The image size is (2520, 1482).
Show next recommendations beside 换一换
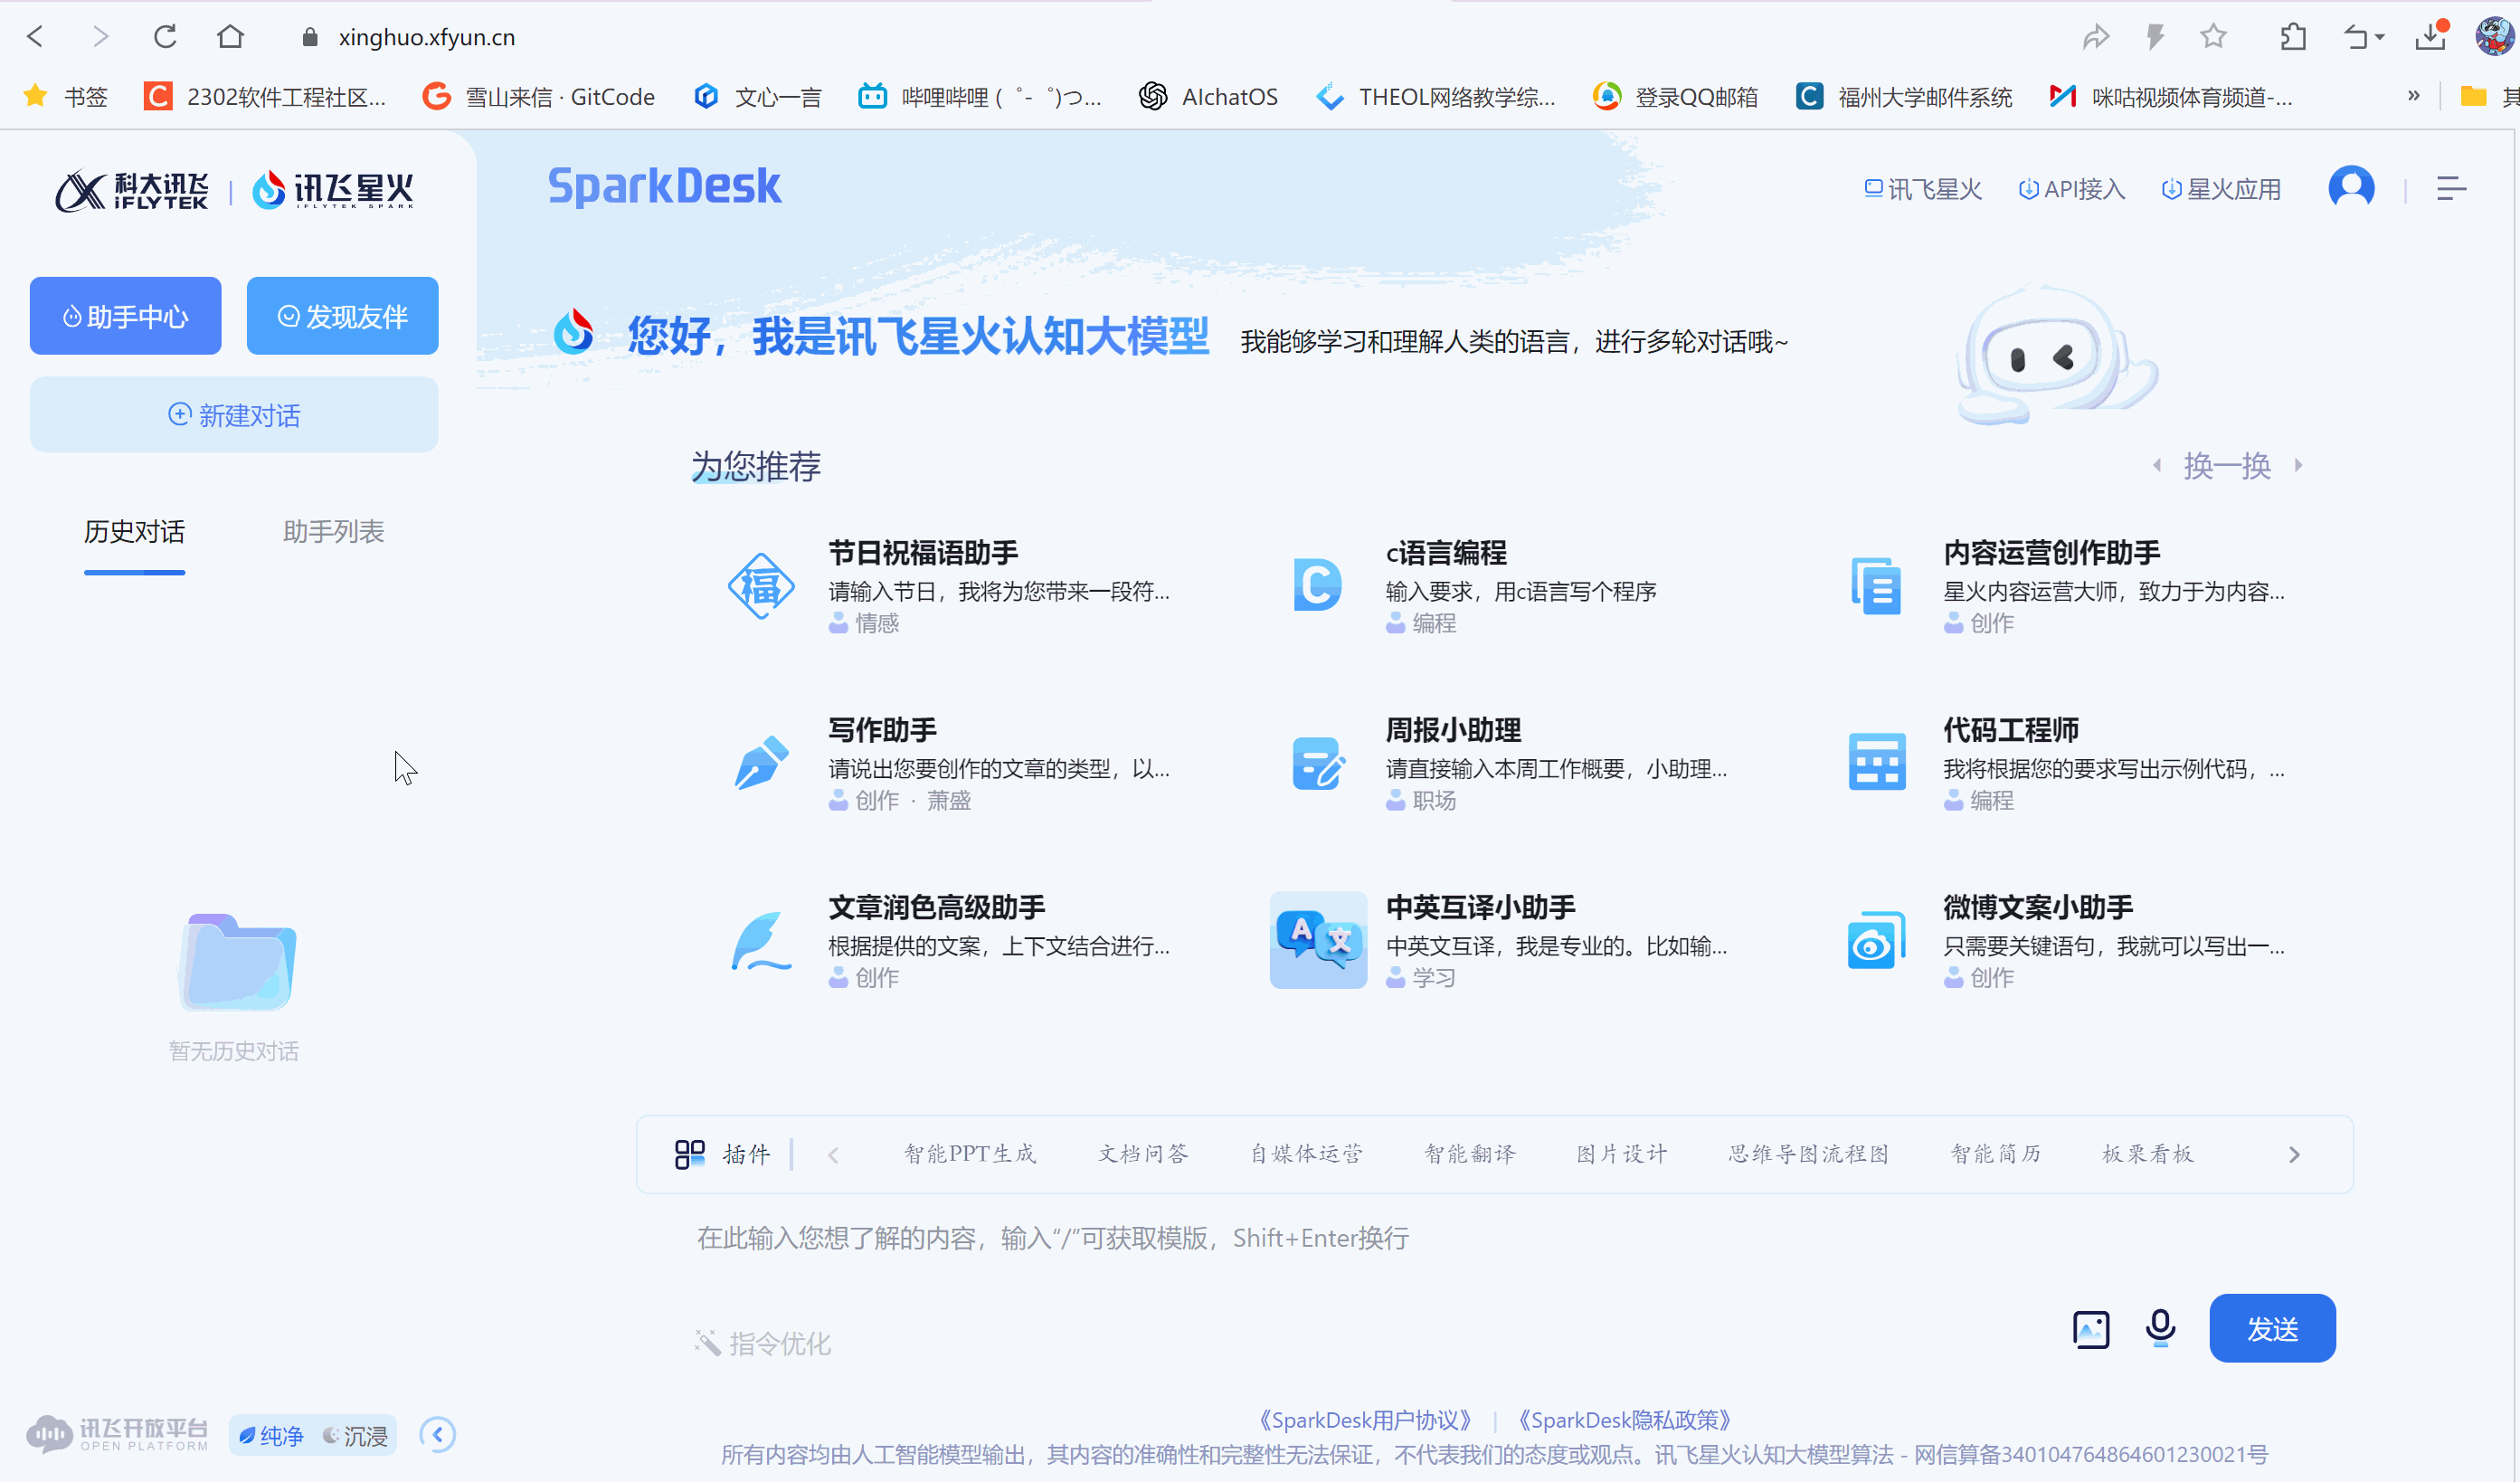[2299, 465]
